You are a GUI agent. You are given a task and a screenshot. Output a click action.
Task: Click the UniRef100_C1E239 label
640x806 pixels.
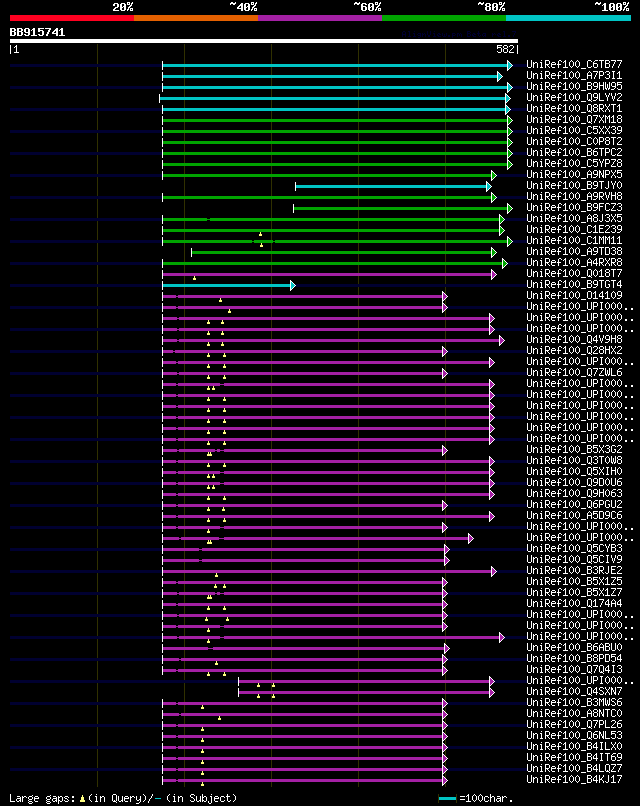pos(574,229)
